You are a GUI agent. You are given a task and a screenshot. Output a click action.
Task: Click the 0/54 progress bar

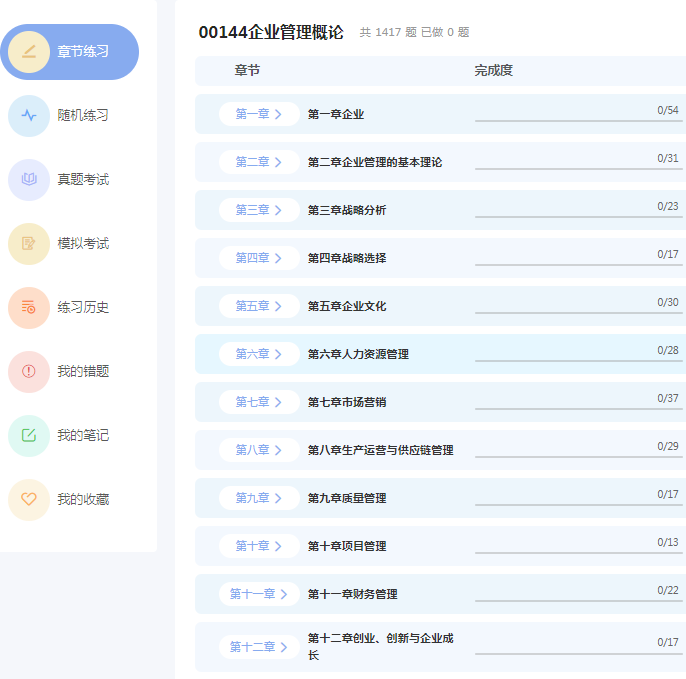pyautogui.click(x=579, y=120)
